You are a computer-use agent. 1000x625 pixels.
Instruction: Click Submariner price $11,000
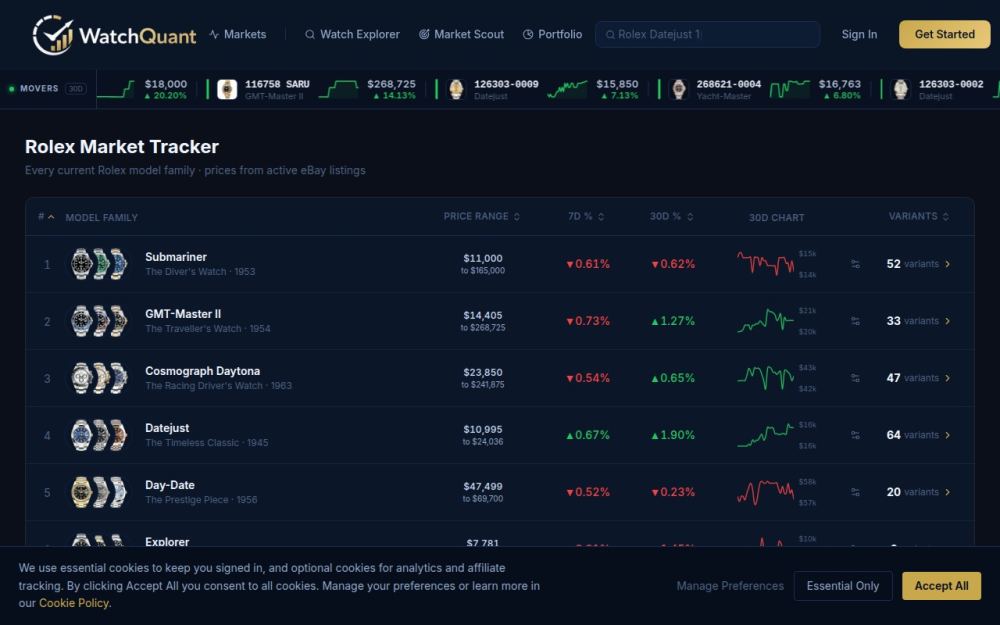click(x=483, y=258)
